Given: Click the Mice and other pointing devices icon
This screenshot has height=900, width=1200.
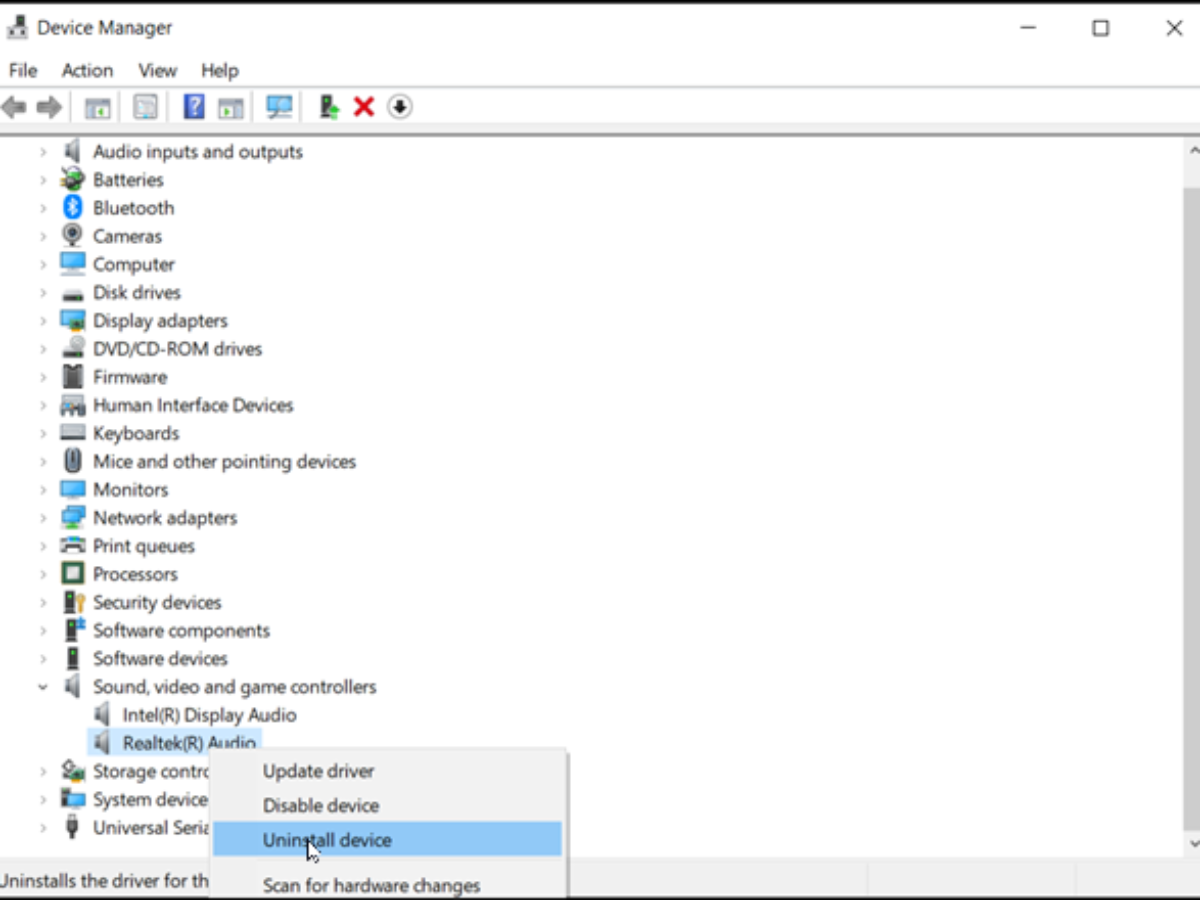Looking at the screenshot, I should coord(72,461).
